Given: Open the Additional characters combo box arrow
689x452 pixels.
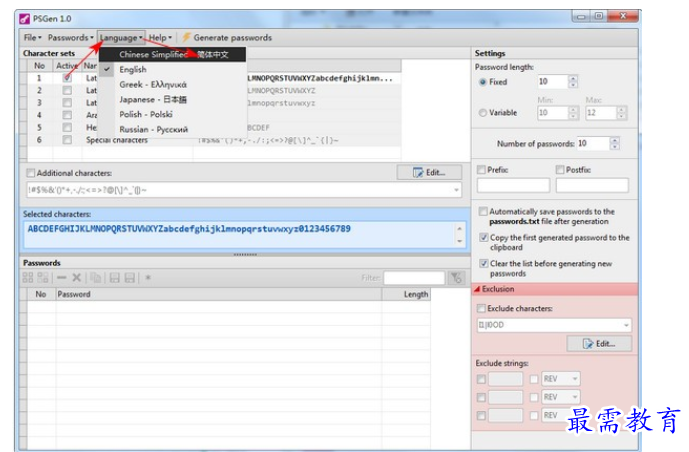Looking at the screenshot, I should click(456, 190).
